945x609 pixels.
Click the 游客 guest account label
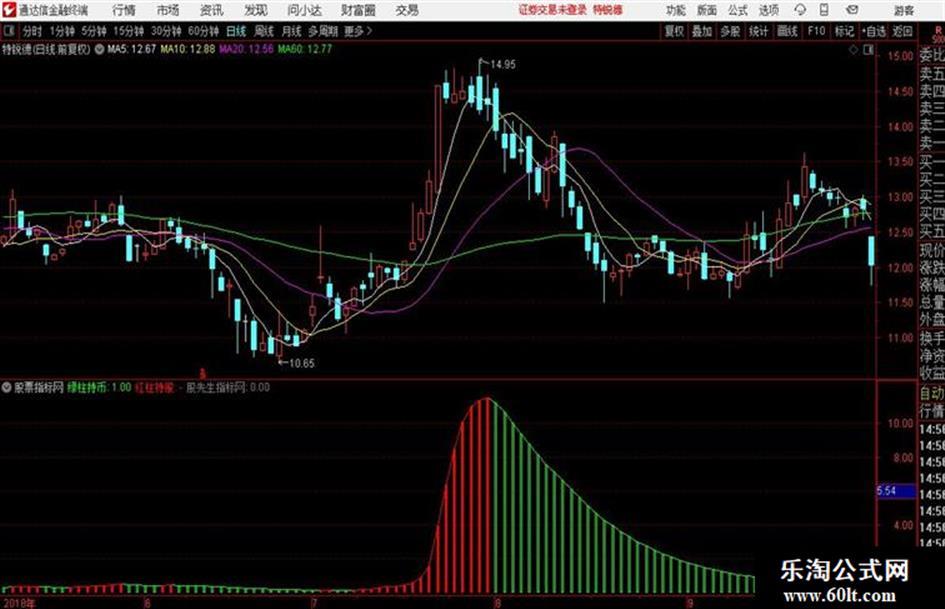(x=904, y=10)
